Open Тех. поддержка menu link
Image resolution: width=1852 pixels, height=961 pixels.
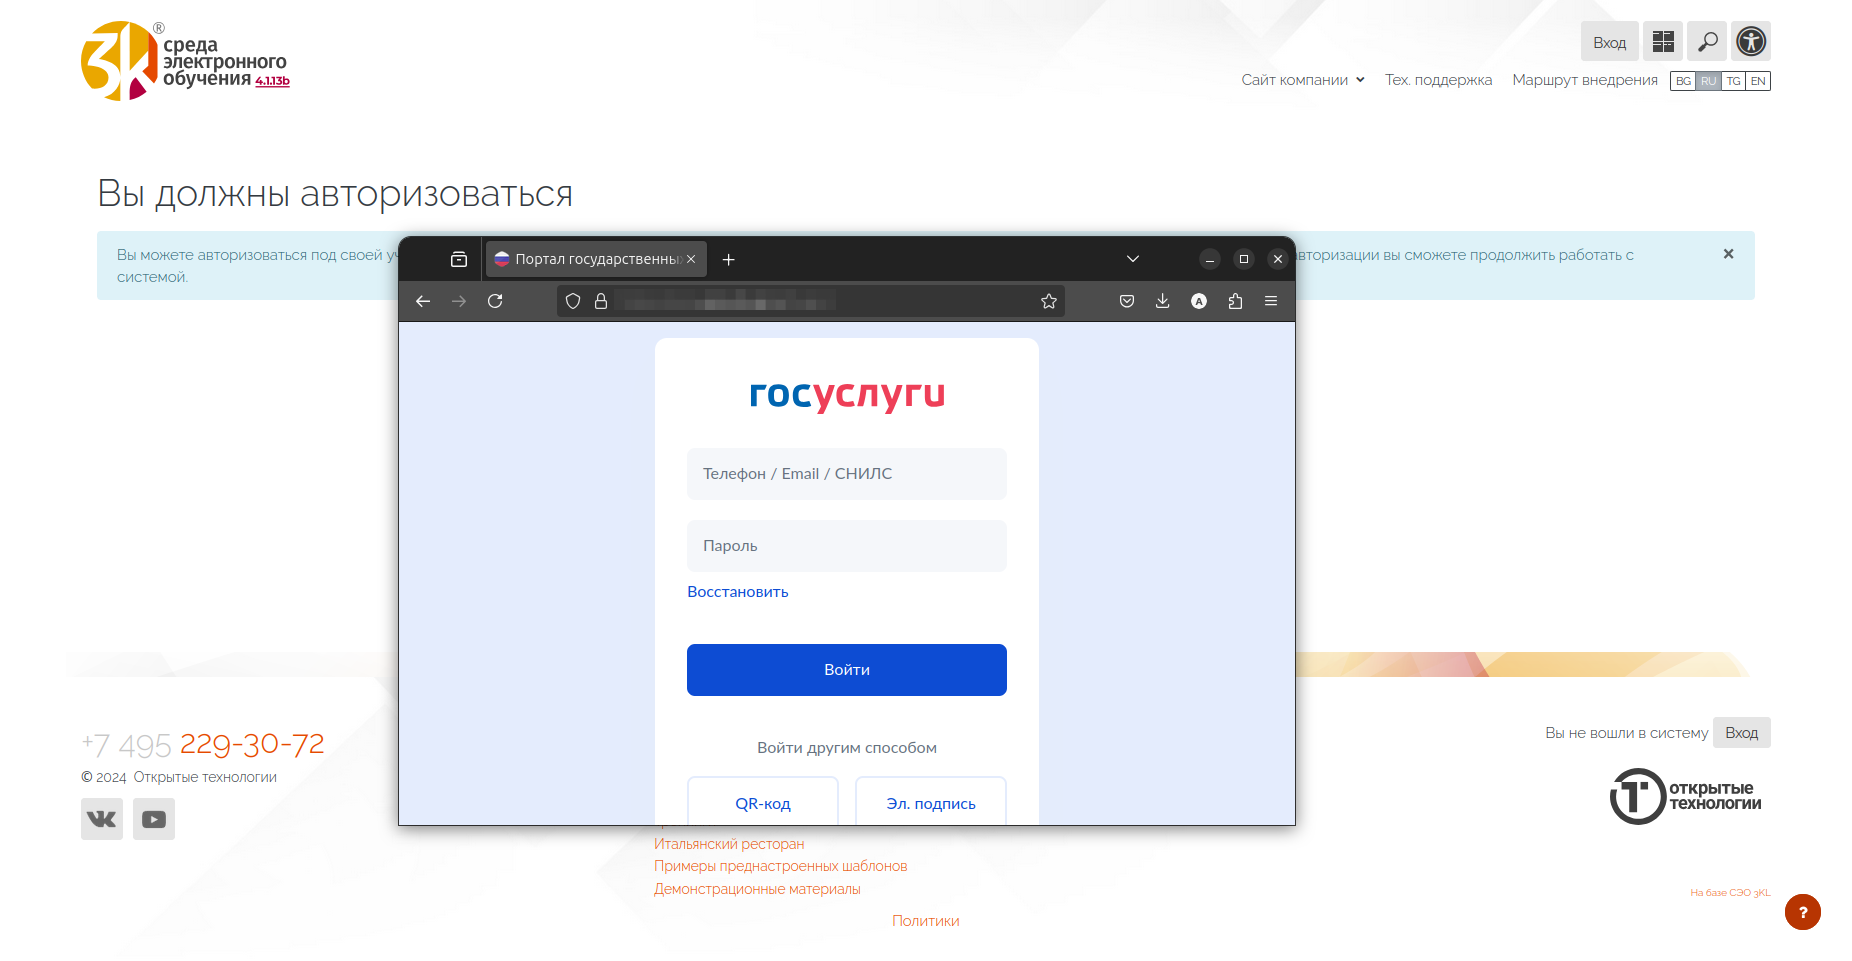[1438, 80]
